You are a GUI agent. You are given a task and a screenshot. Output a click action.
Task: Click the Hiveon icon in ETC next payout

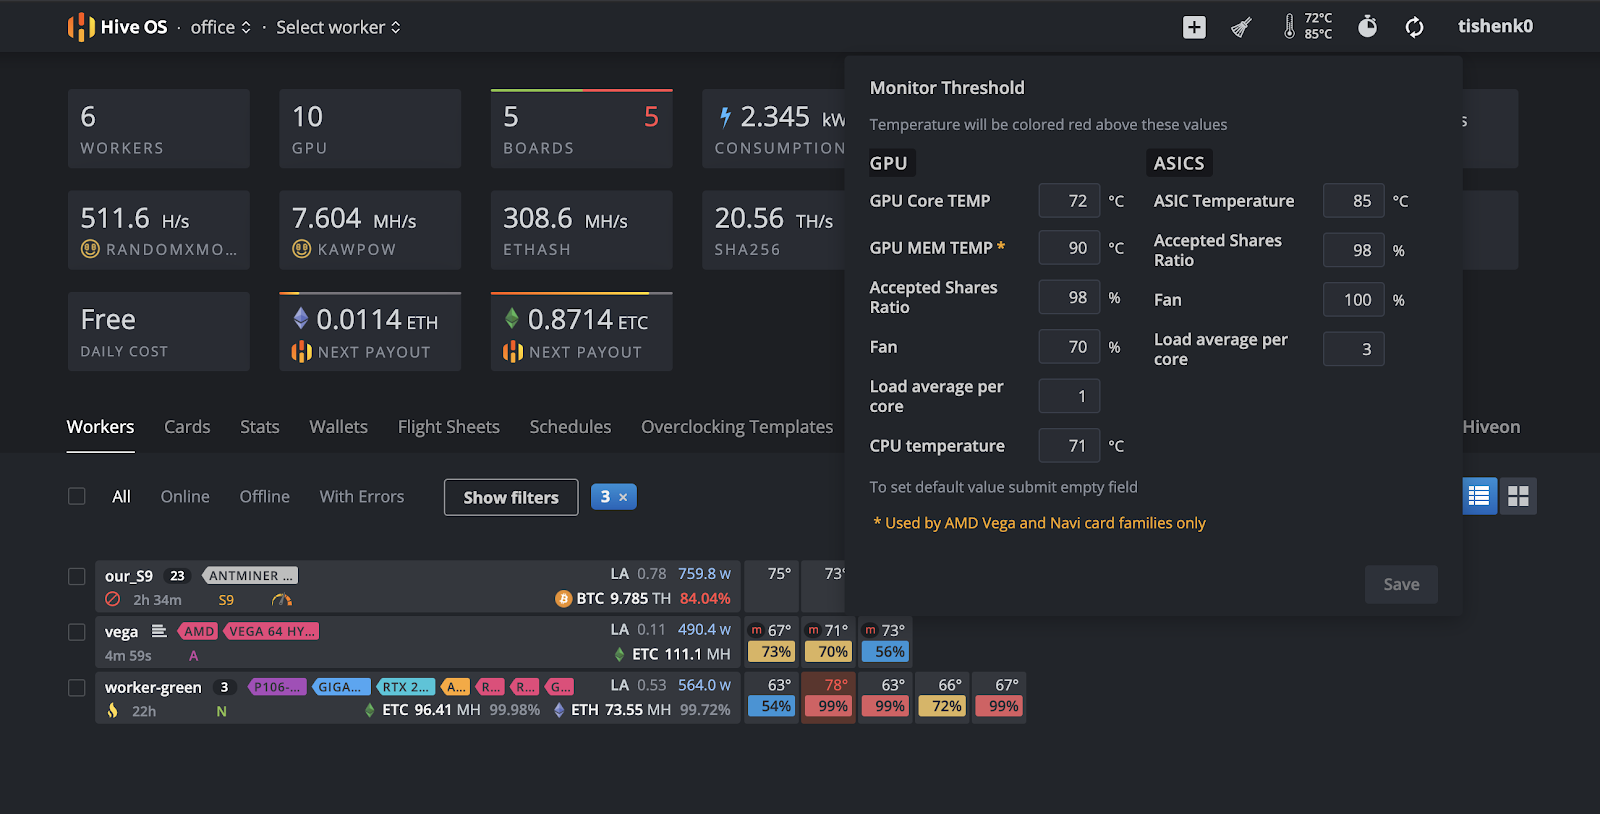click(513, 352)
